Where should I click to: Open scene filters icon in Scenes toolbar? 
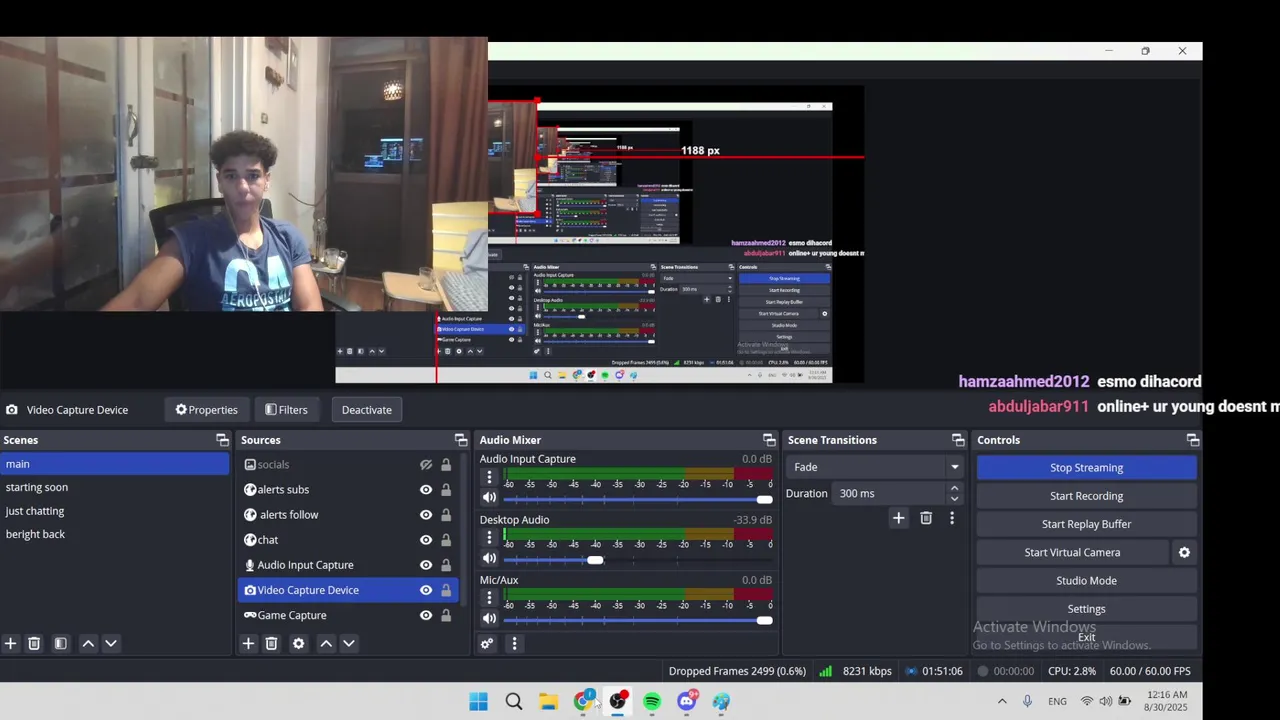[x=60, y=644]
